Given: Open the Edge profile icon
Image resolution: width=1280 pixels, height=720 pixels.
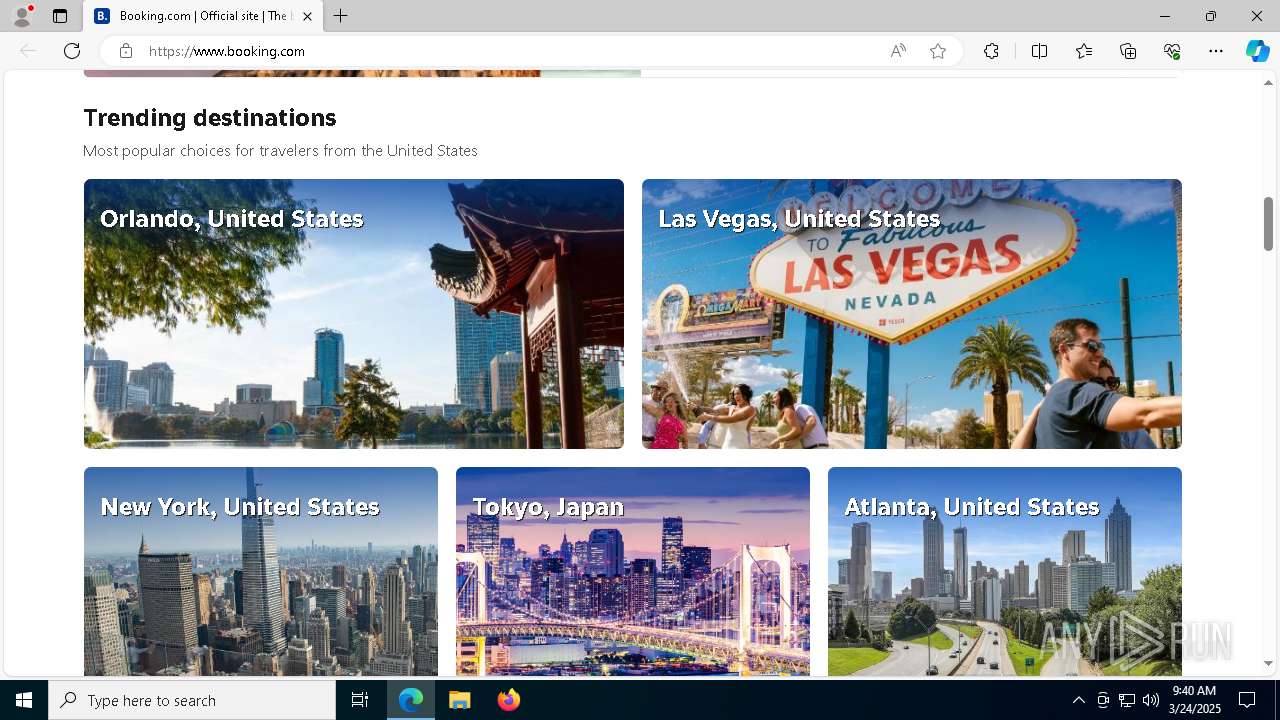Looking at the screenshot, I should pos(22,16).
